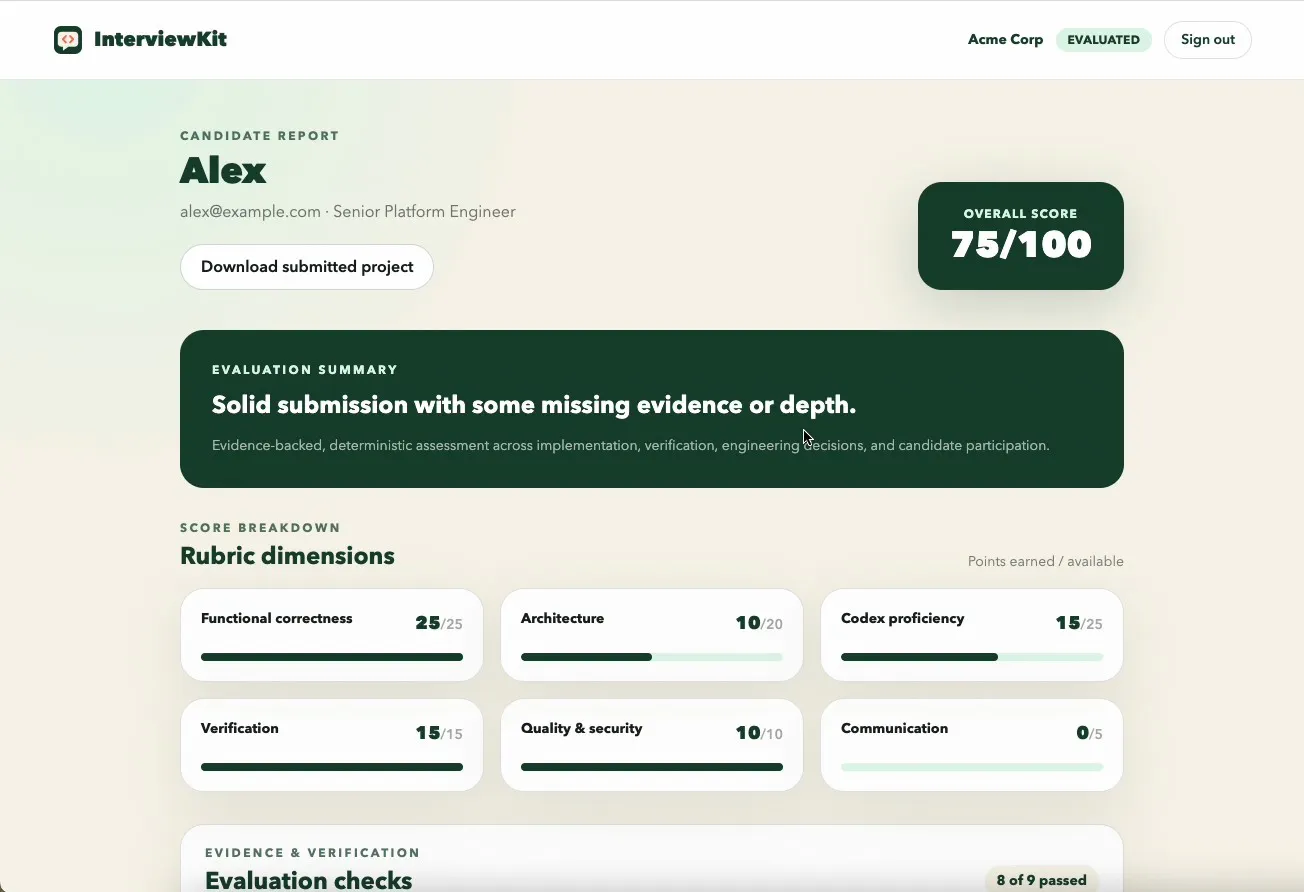Screen dimensions: 1304x892
Task: Click the Functional correctness progress bar
Action: [332, 657]
